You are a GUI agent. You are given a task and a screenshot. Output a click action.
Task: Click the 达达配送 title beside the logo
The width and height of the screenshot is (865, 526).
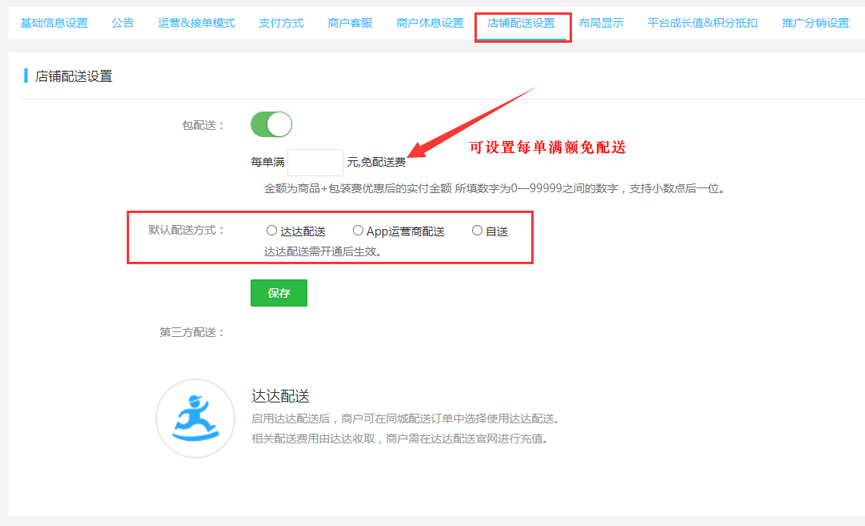point(281,396)
